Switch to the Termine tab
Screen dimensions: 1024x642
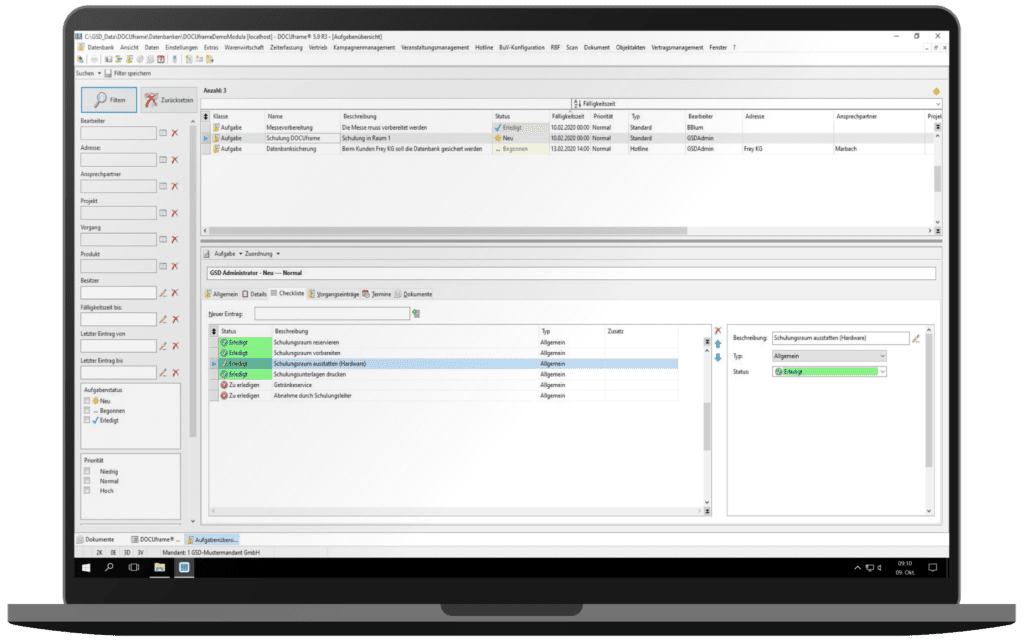[377, 295]
